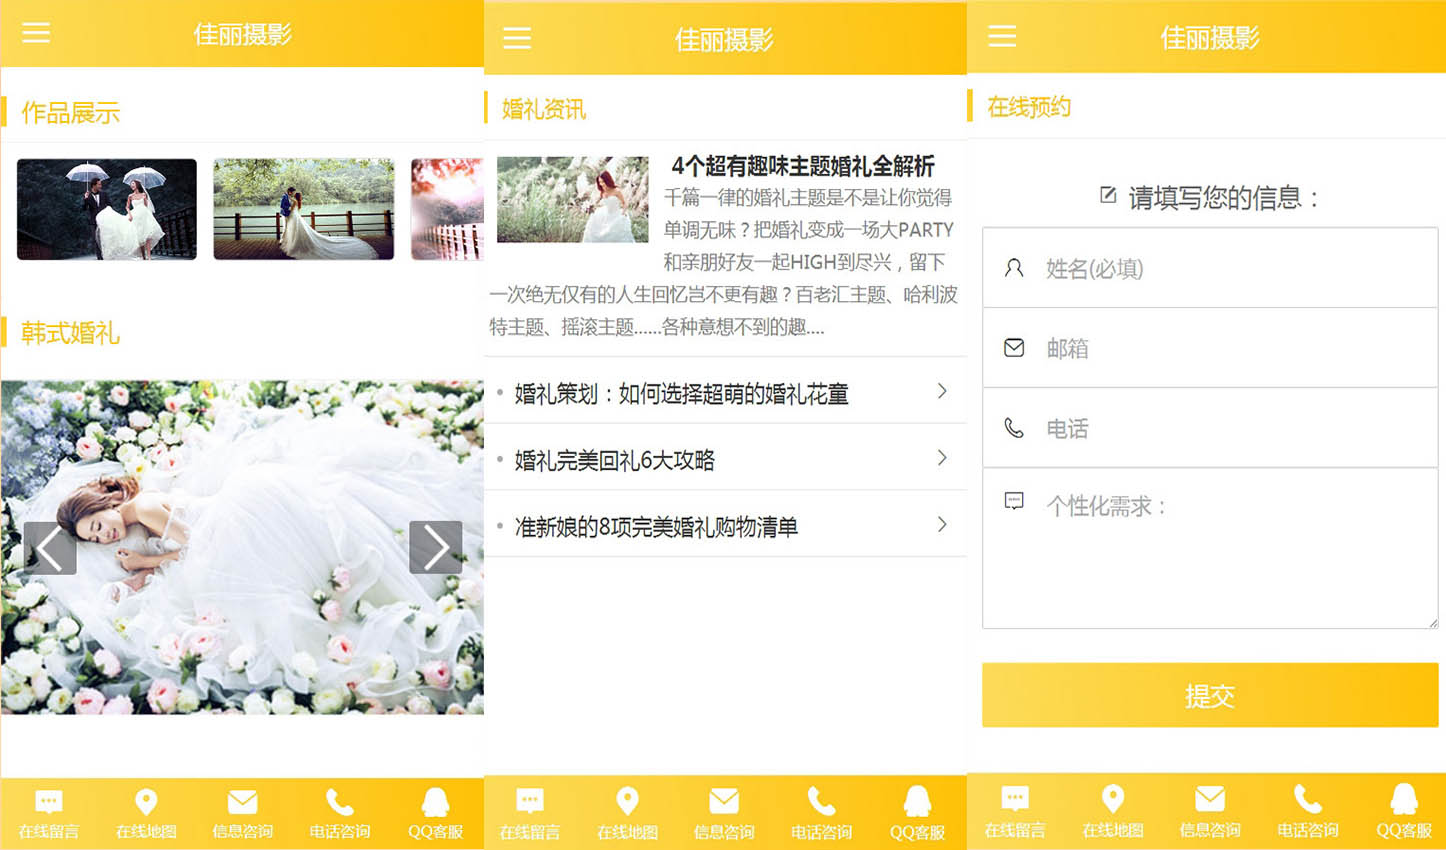Click 韩式婚礼 section heading
This screenshot has width=1446, height=850.
(70, 333)
